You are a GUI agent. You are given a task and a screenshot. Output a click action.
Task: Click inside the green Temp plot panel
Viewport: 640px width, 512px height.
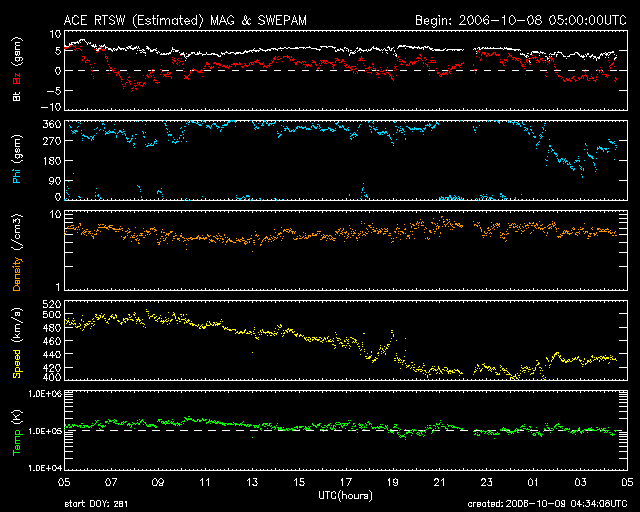(346, 430)
